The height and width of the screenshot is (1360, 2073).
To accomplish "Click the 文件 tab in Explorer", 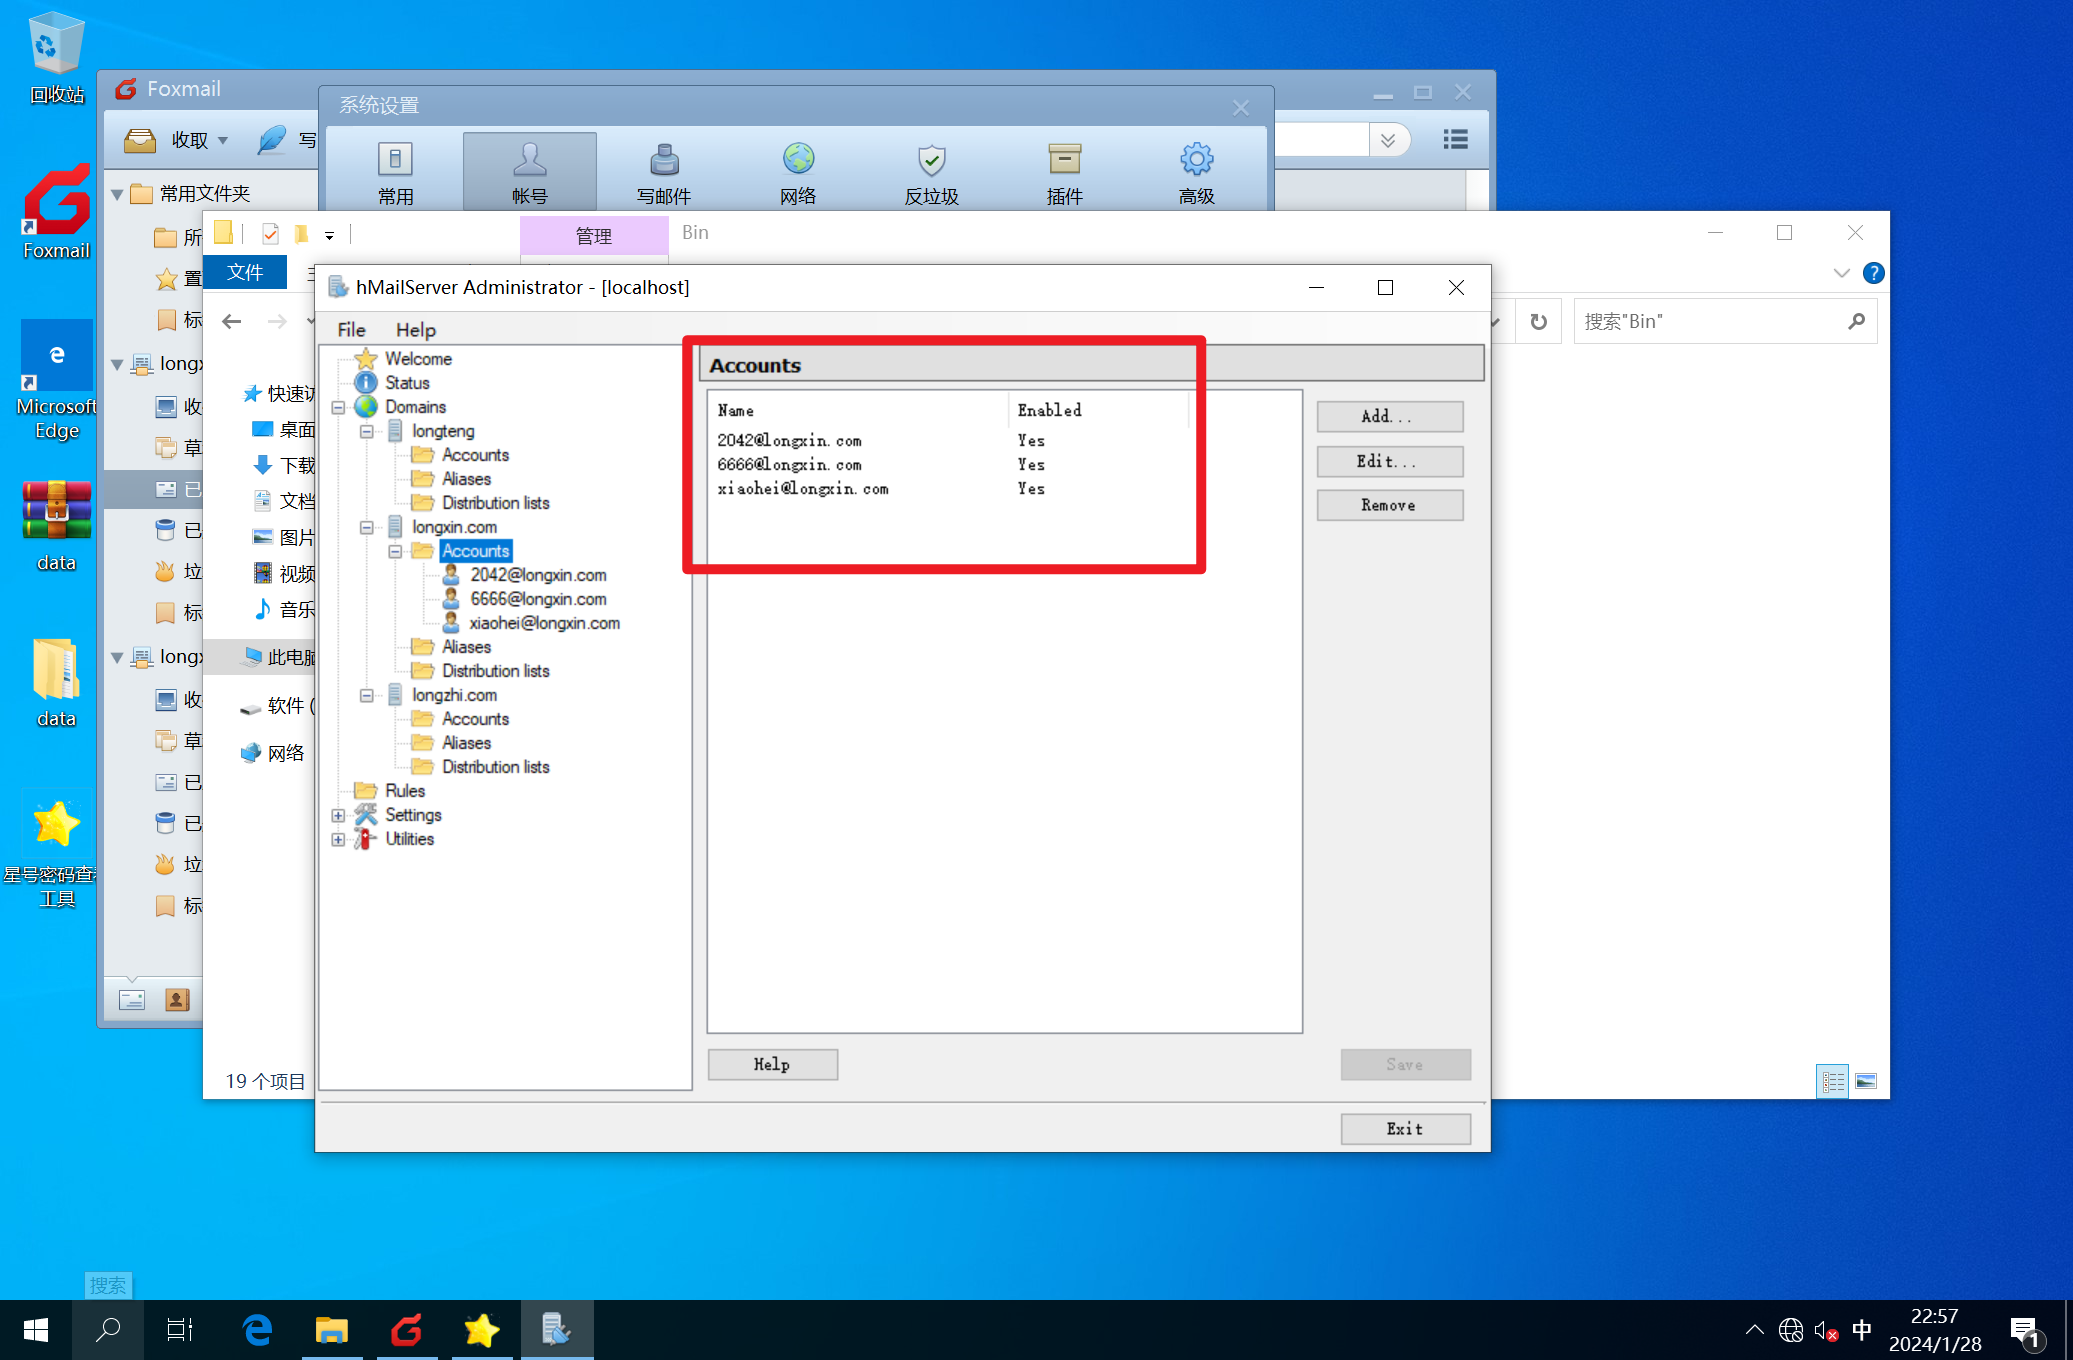I will pos(245,272).
